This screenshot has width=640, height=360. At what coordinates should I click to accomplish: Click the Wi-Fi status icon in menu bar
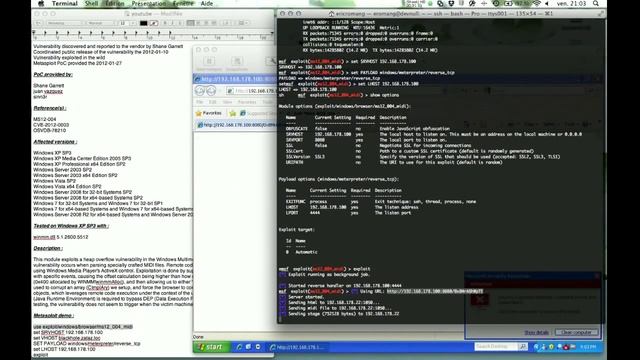(x=537, y=3)
